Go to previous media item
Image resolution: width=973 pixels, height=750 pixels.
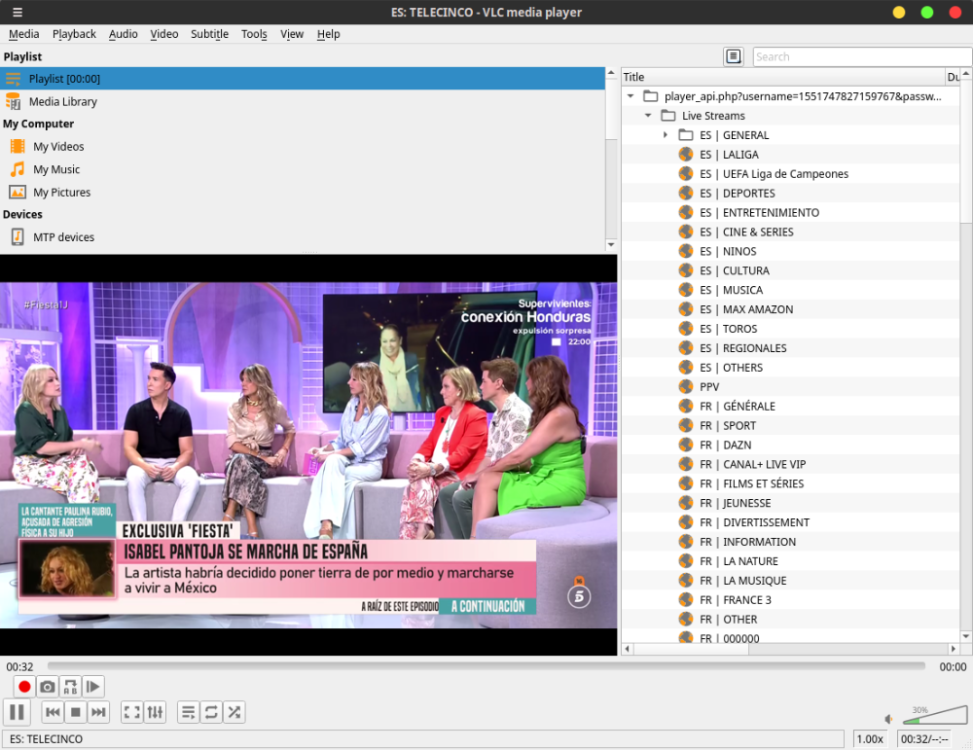(x=53, y=712)
